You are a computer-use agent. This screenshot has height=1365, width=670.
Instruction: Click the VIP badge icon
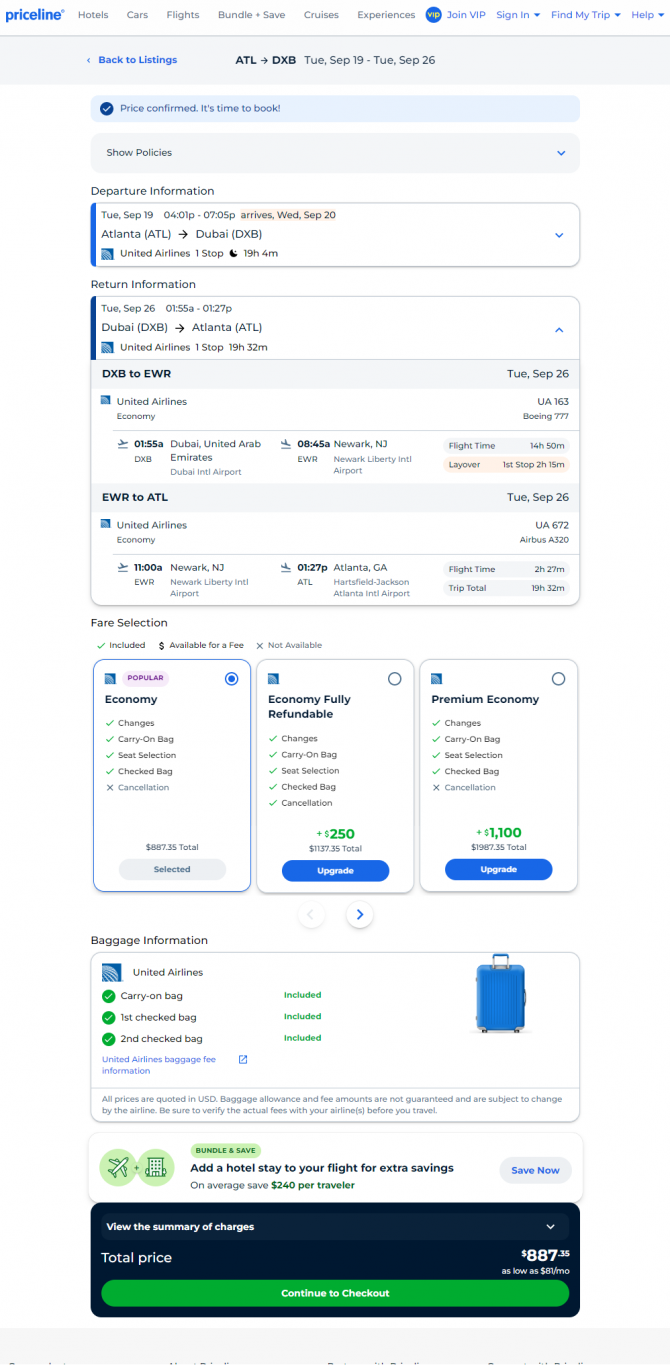(x=433, y=15)
